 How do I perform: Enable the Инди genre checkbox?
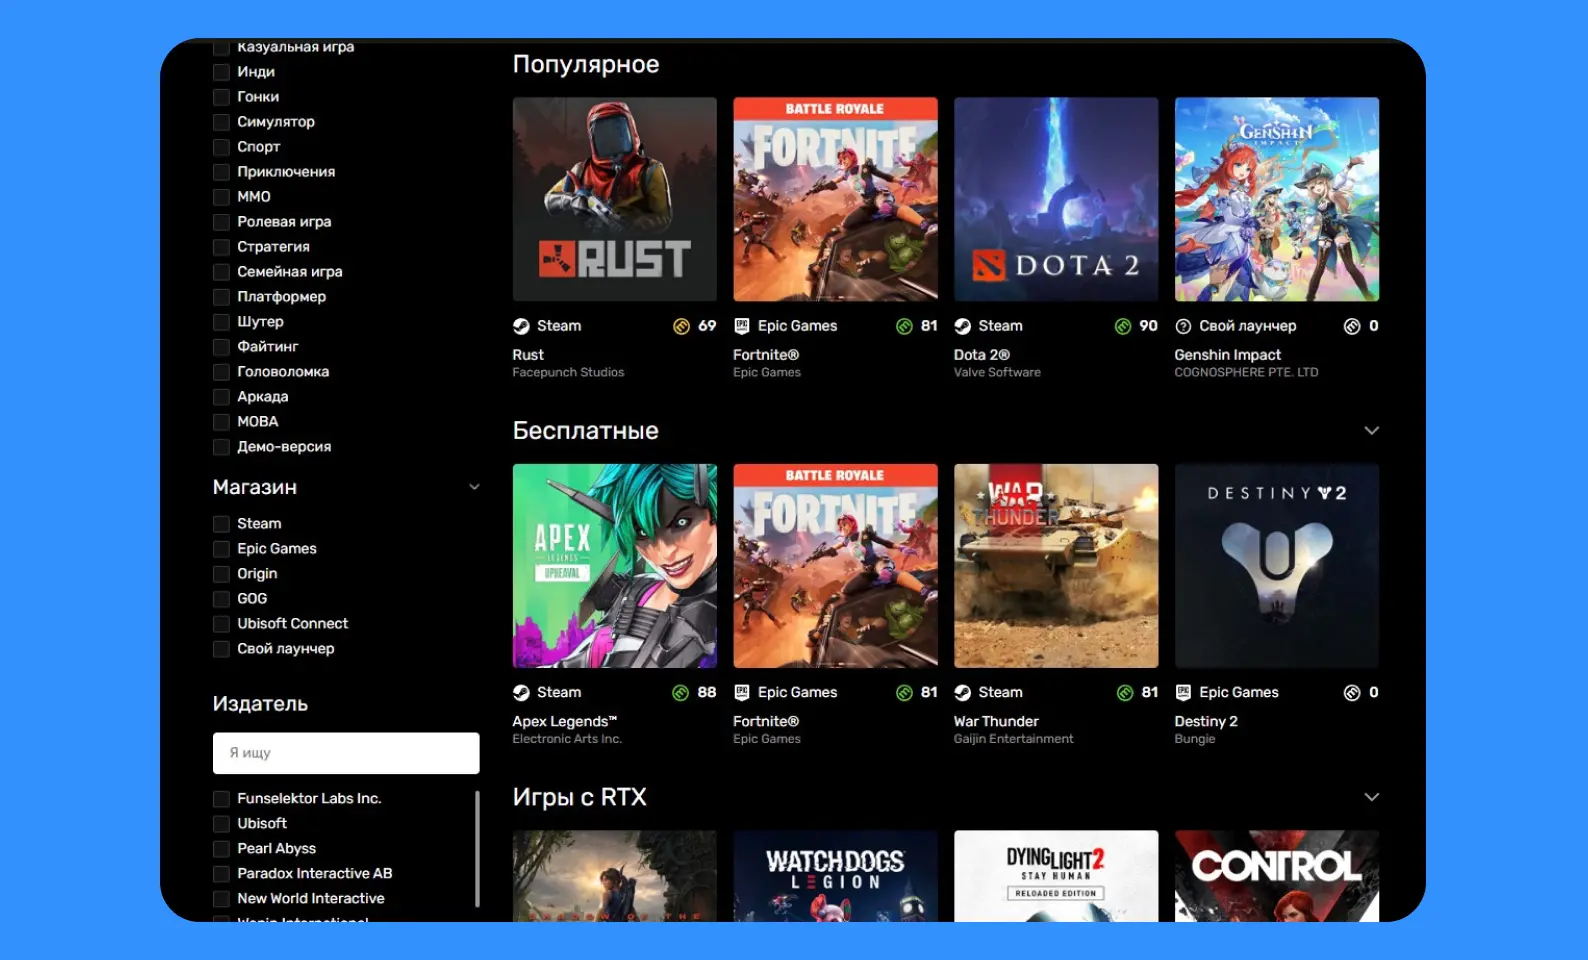point(222,72)
